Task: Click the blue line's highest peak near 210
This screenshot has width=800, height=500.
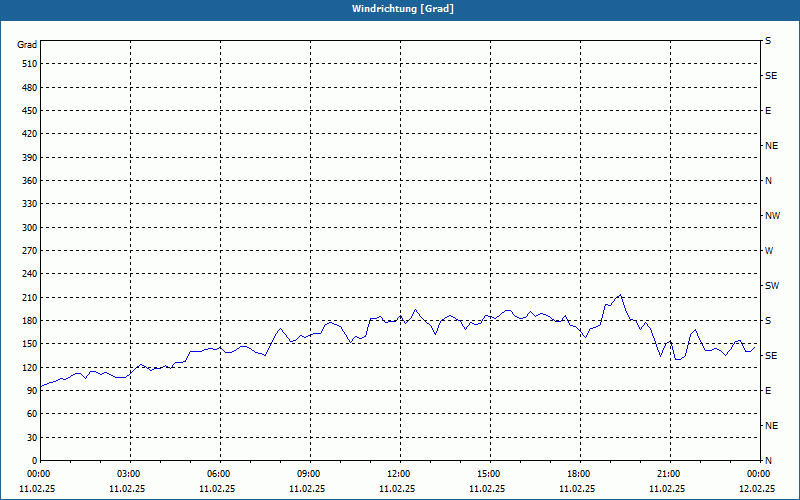Action: [620, 295]
